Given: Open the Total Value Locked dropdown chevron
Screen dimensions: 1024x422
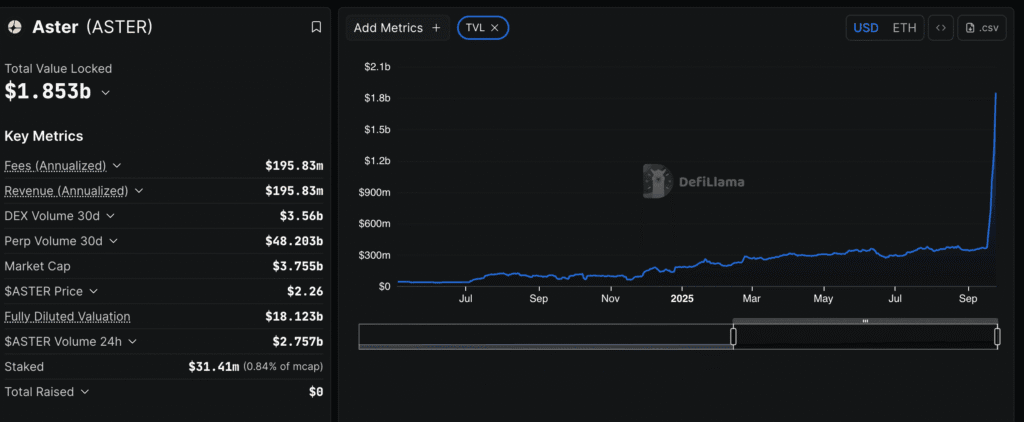Looking at the screenshot, I should 106,93.
